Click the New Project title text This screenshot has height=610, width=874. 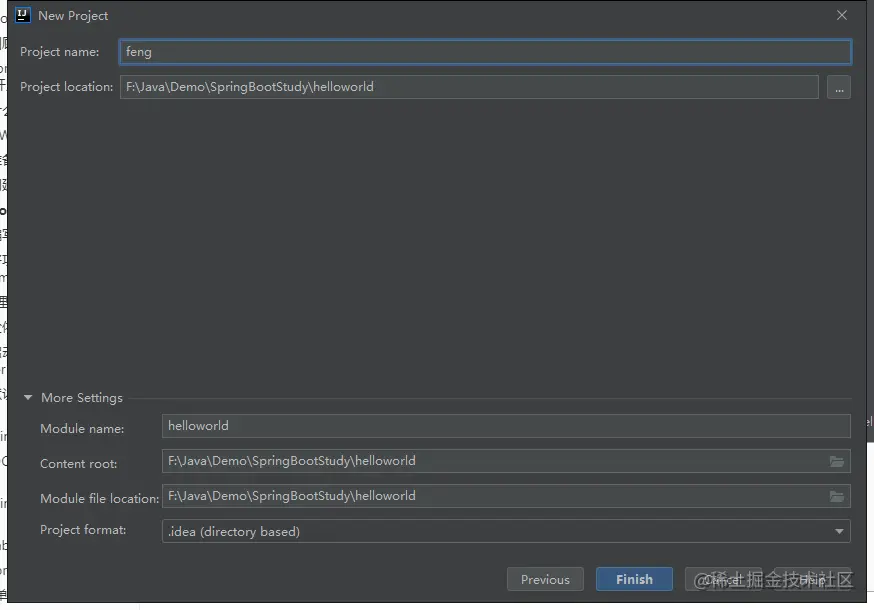(73, 16)
